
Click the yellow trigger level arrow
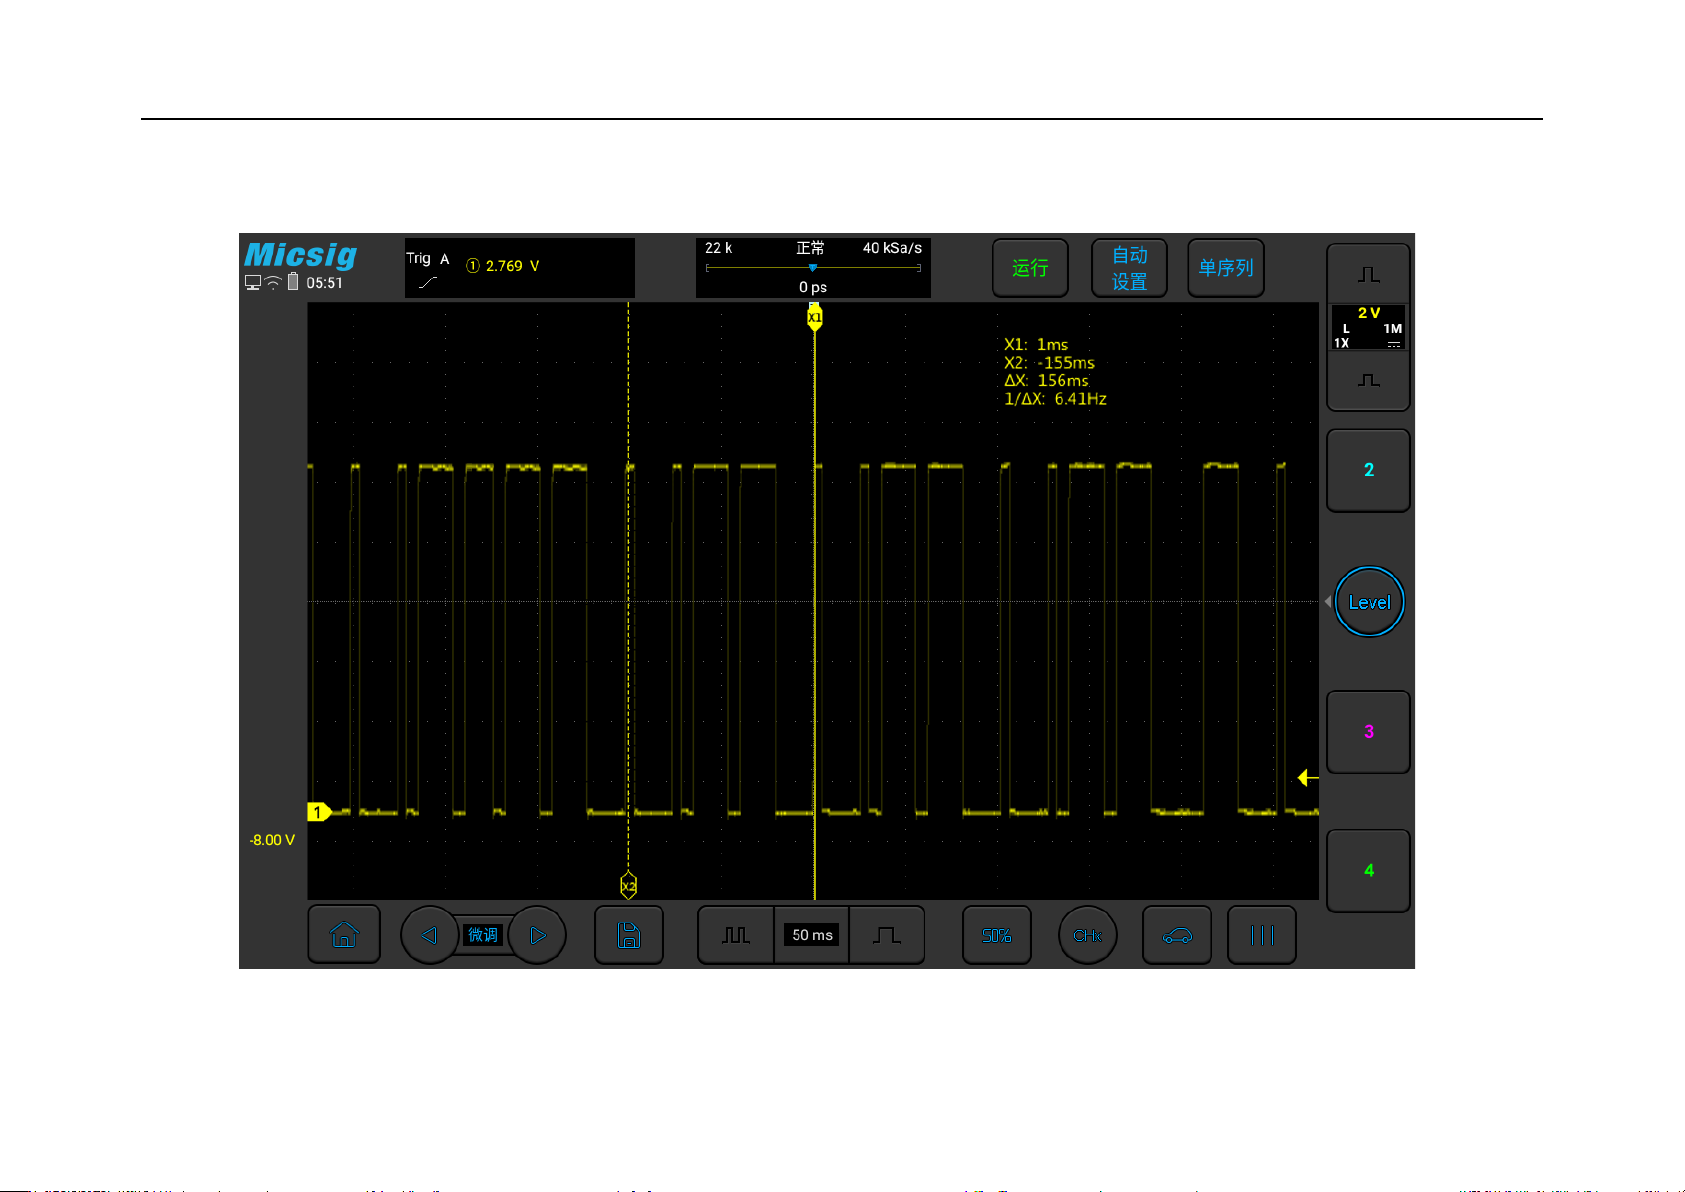point(1308,777)
